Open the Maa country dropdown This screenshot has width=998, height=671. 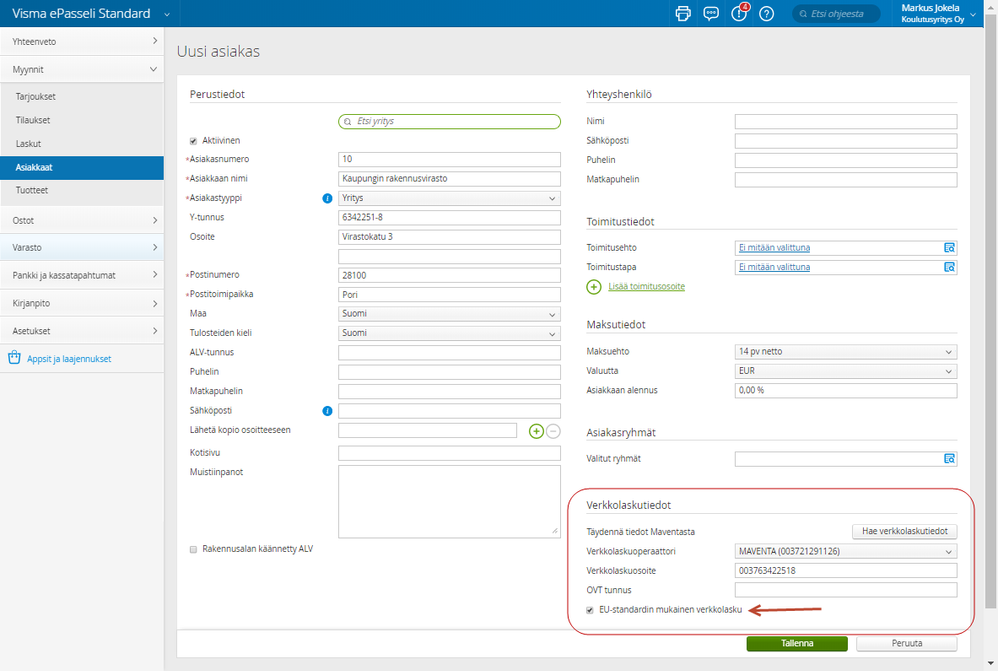[x=449, y=314]
